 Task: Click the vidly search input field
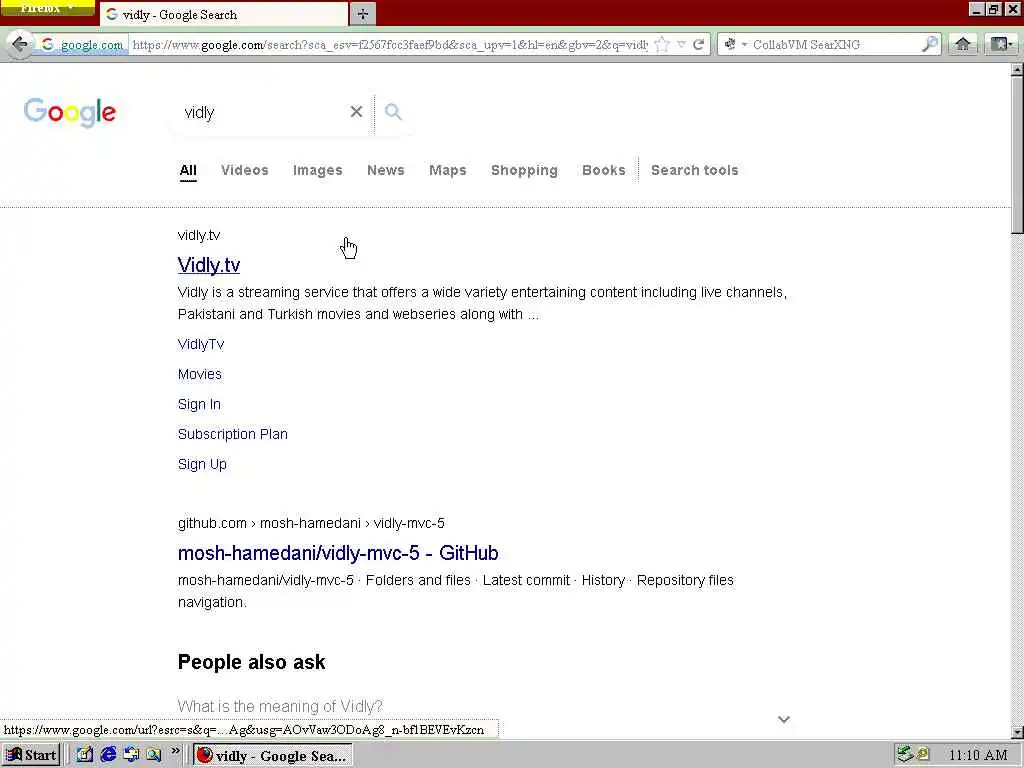pyautogui.click(x=261, y=112)
